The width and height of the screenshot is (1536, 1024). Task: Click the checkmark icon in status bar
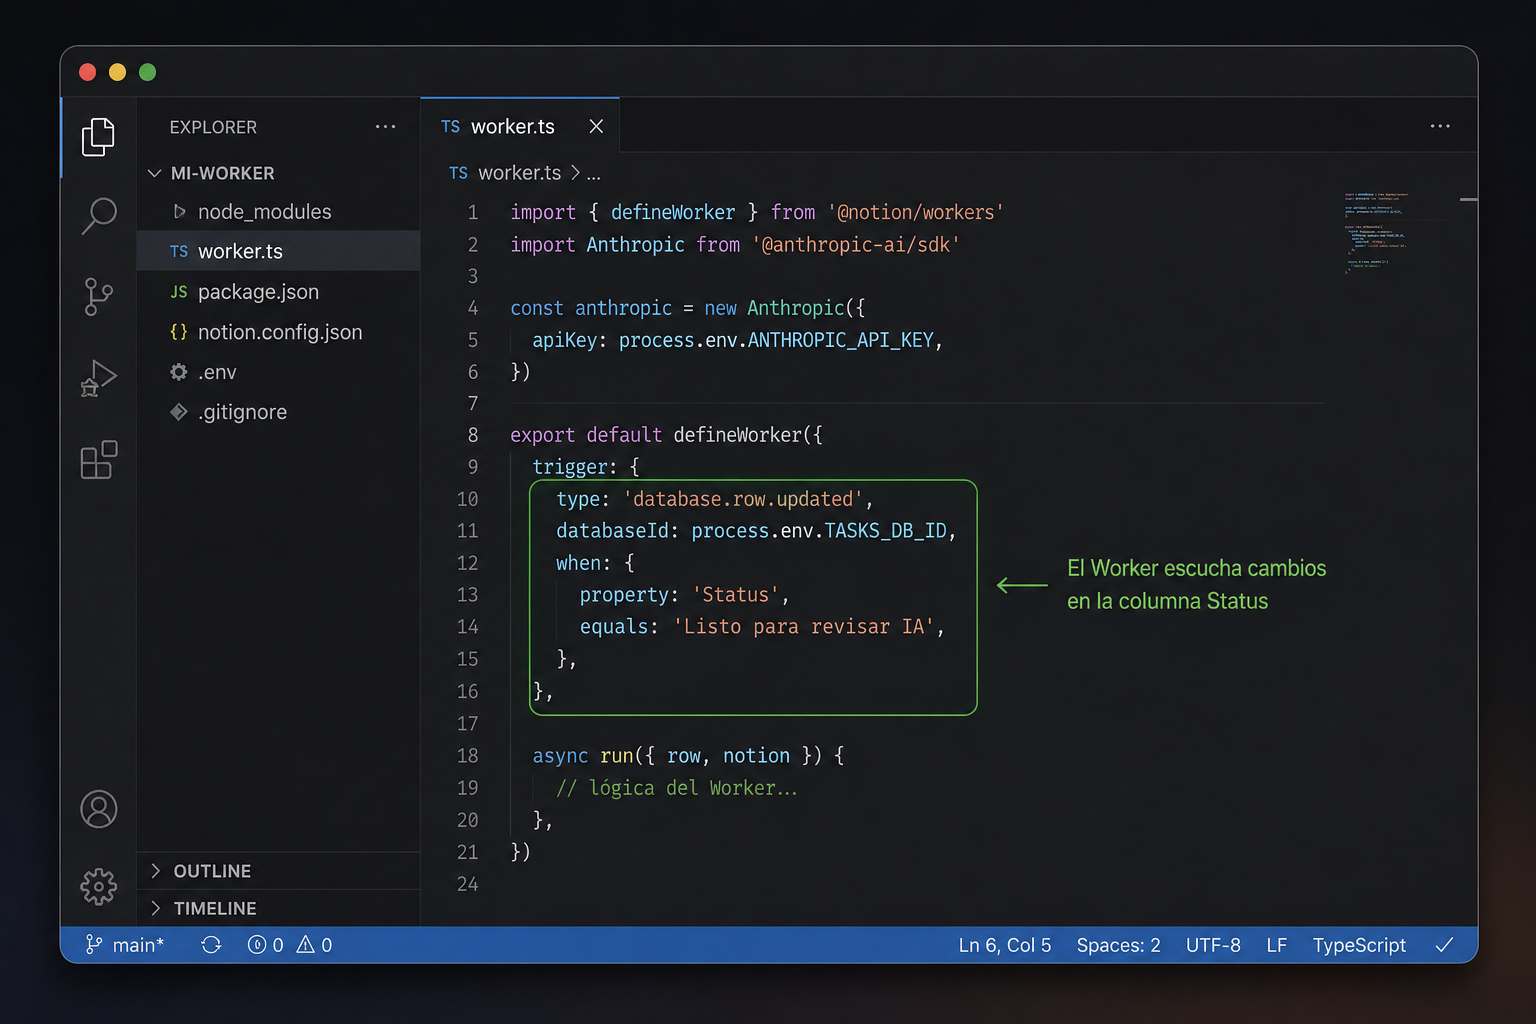1444,945
